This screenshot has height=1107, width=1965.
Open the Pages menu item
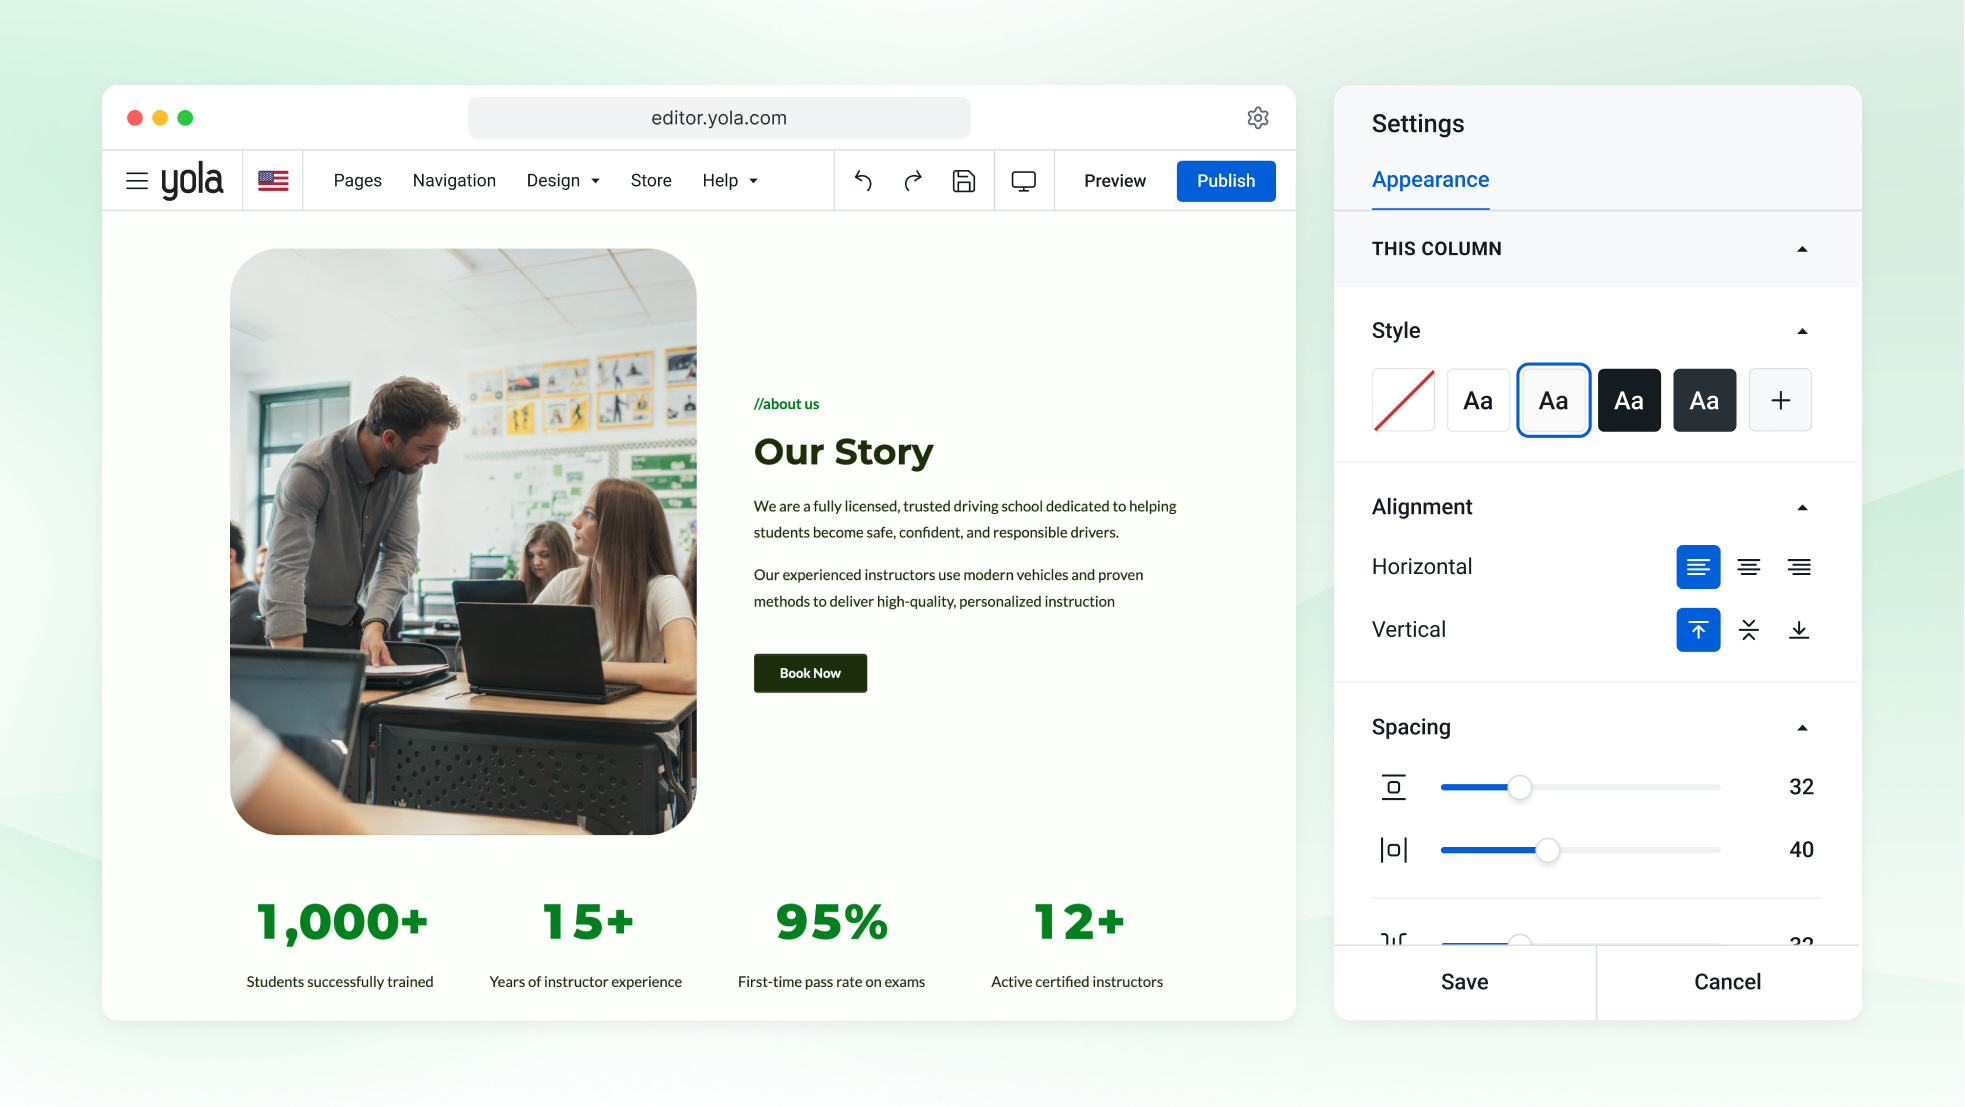[x=358, y=181]
